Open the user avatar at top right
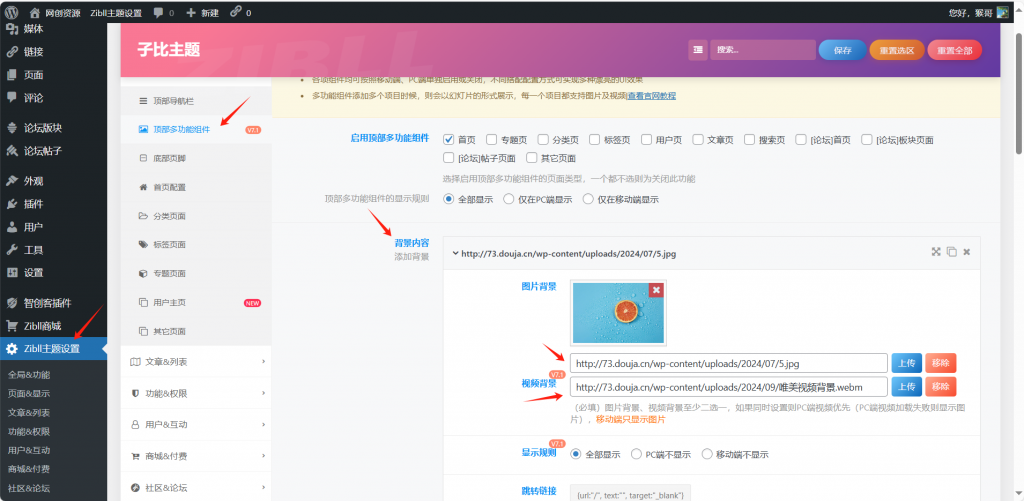 coord(1002,12)
